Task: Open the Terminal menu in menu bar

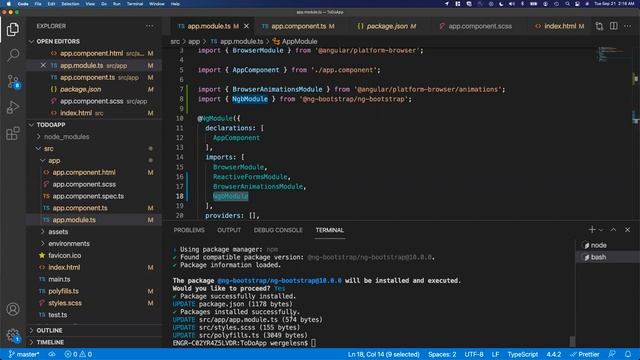Action: point(135,4)
